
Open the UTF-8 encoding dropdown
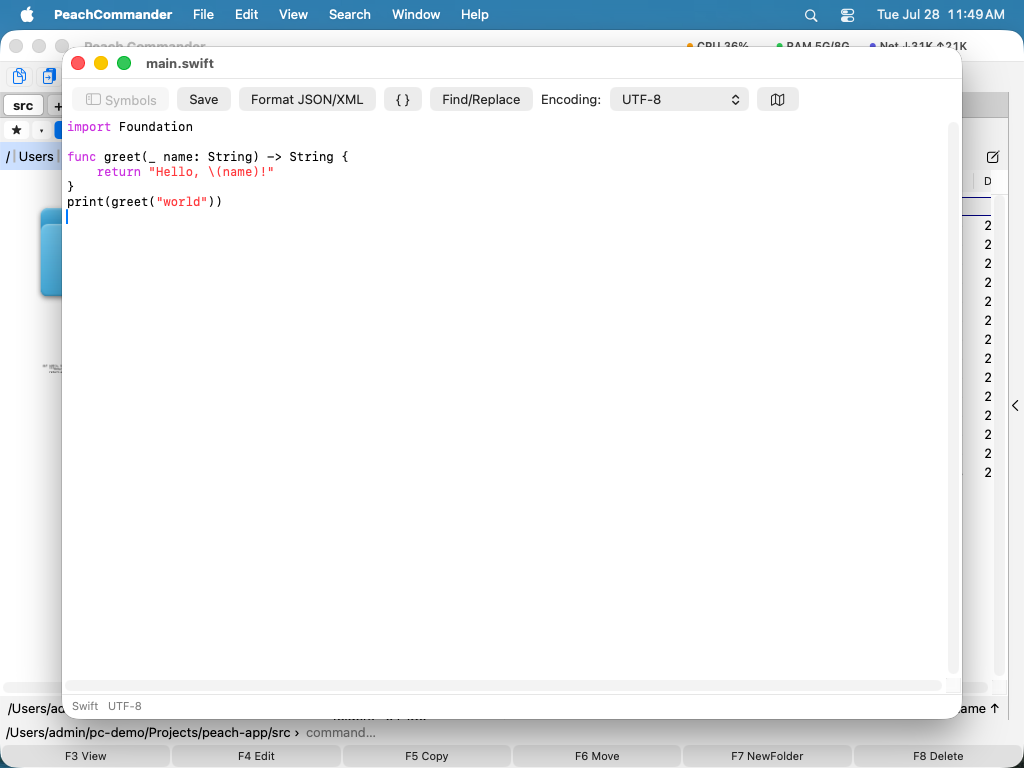tap(679, 99)
